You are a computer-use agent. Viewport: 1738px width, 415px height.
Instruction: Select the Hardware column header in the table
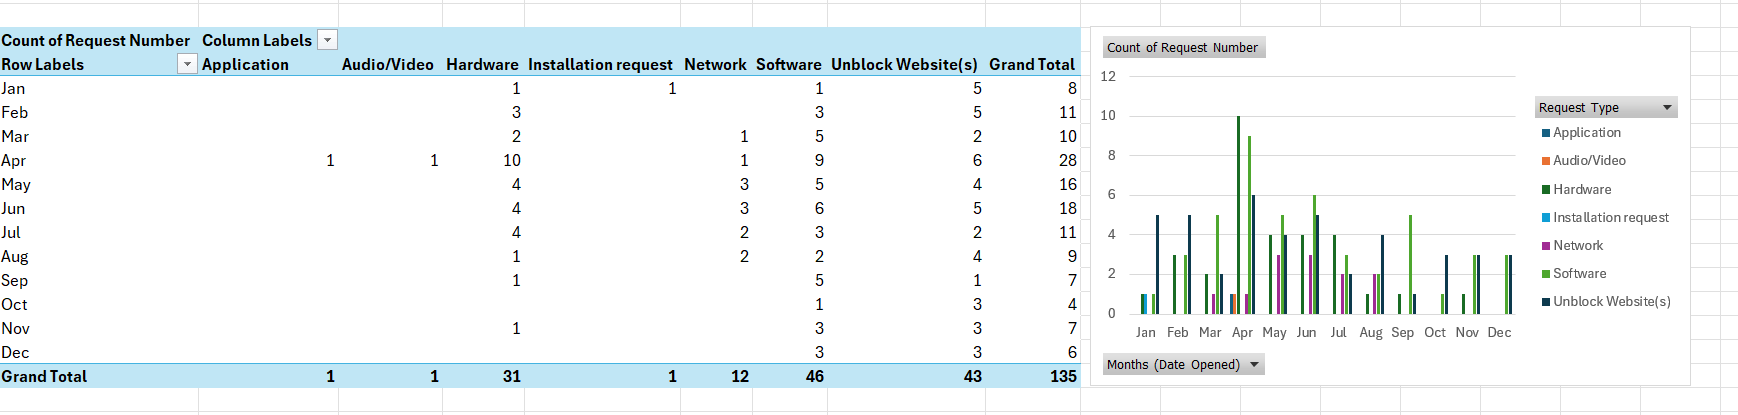[483, 64]
